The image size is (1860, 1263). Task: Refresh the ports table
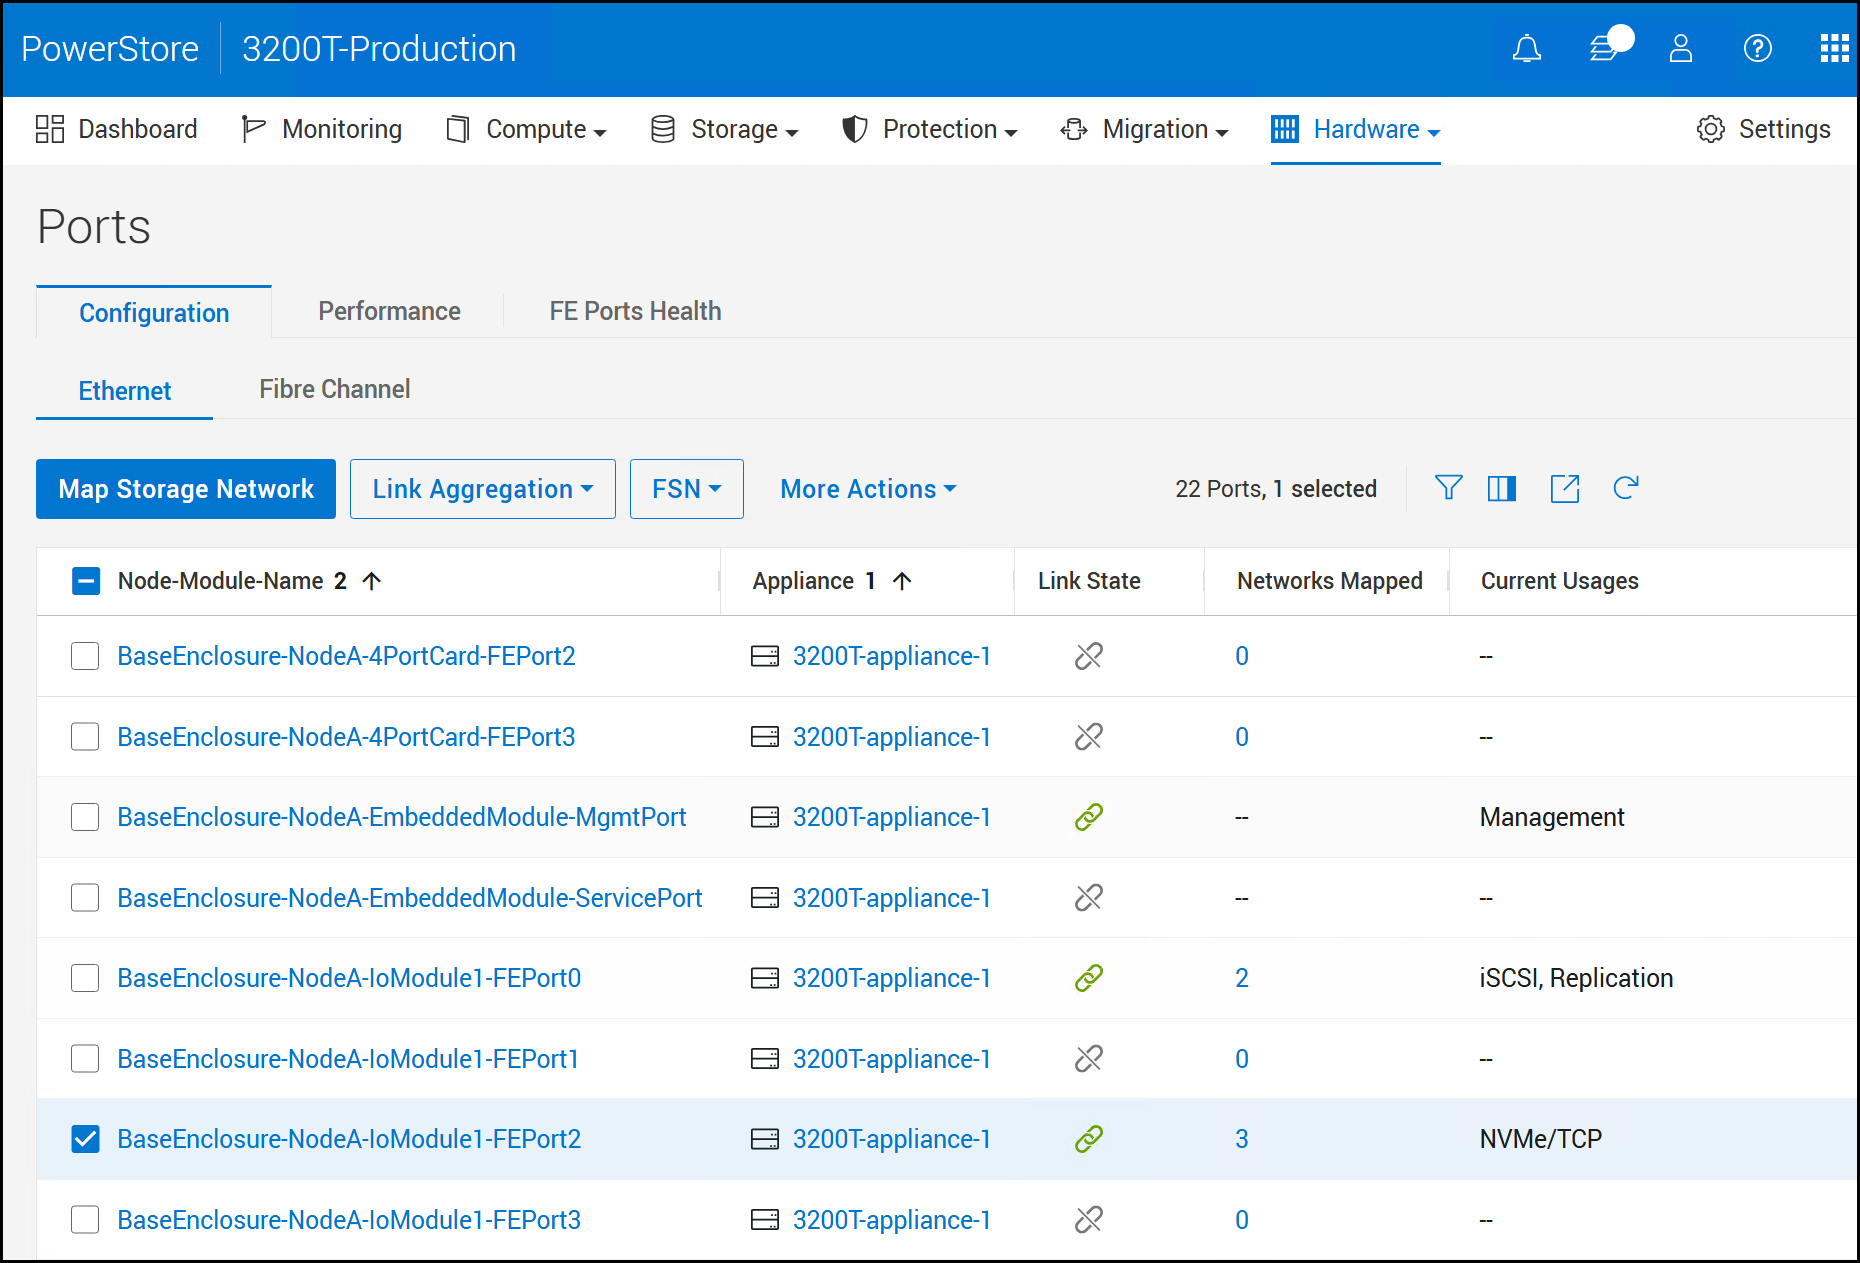[1626, 488]
